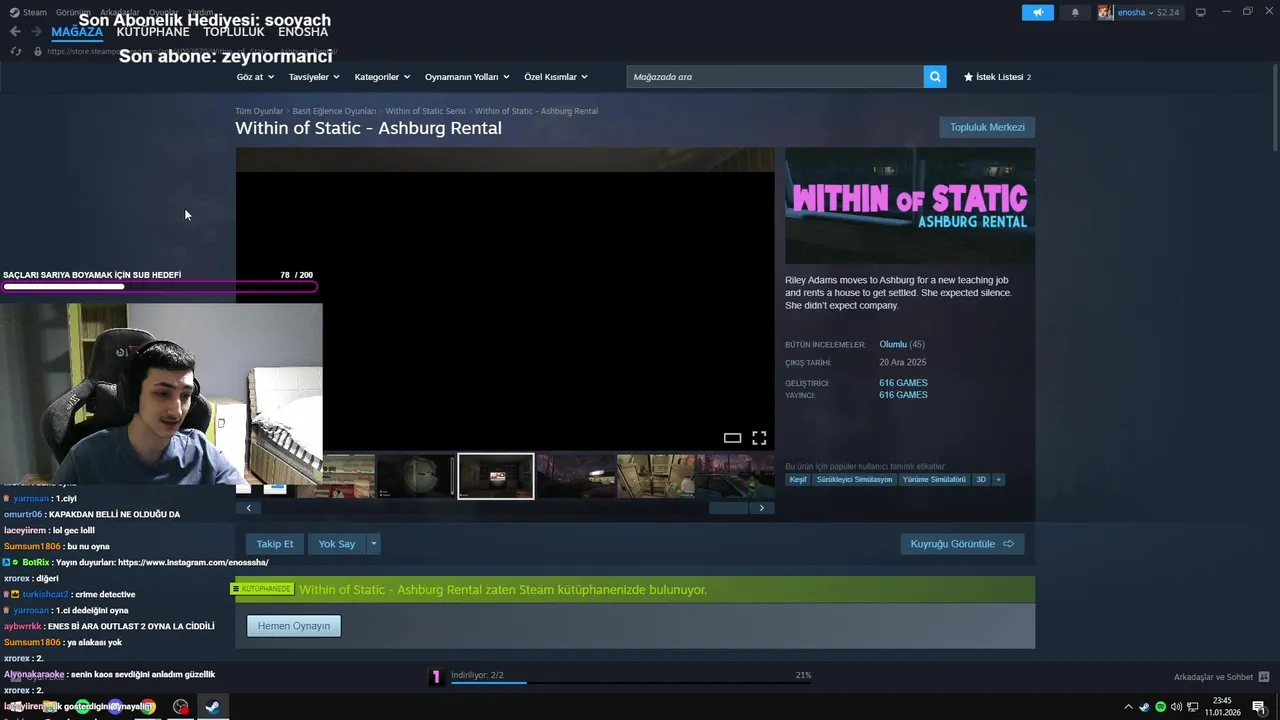Screen dimensions: 1280x720
Task: Open the Basit Eğlence Oyunları breadcrumb
Action: click(334, 111)
